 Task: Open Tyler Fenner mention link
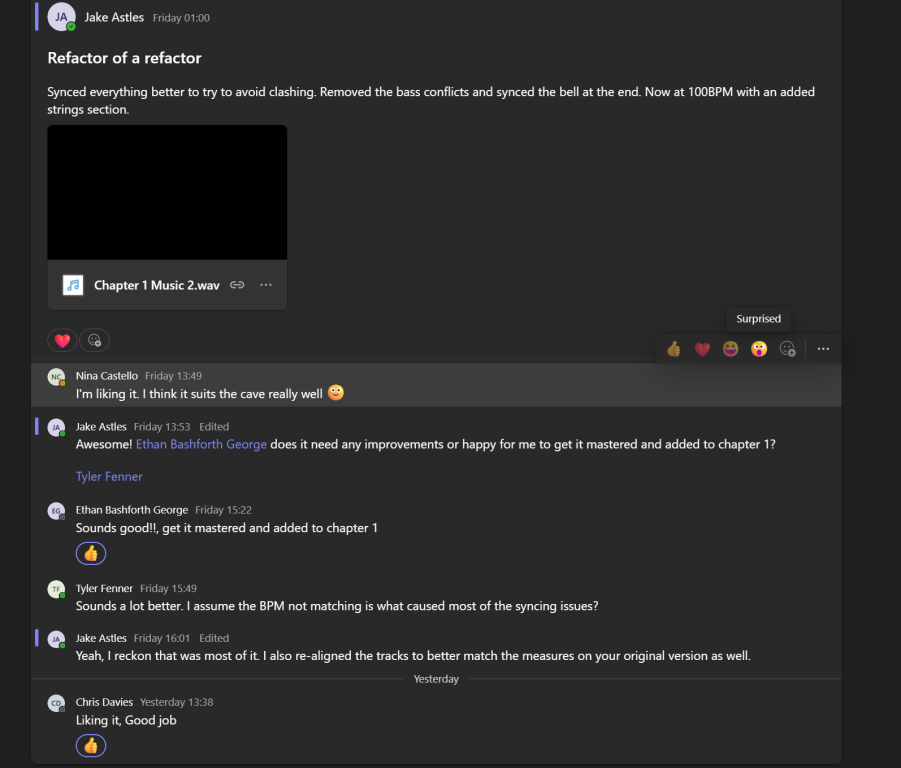tap(109, 476)
